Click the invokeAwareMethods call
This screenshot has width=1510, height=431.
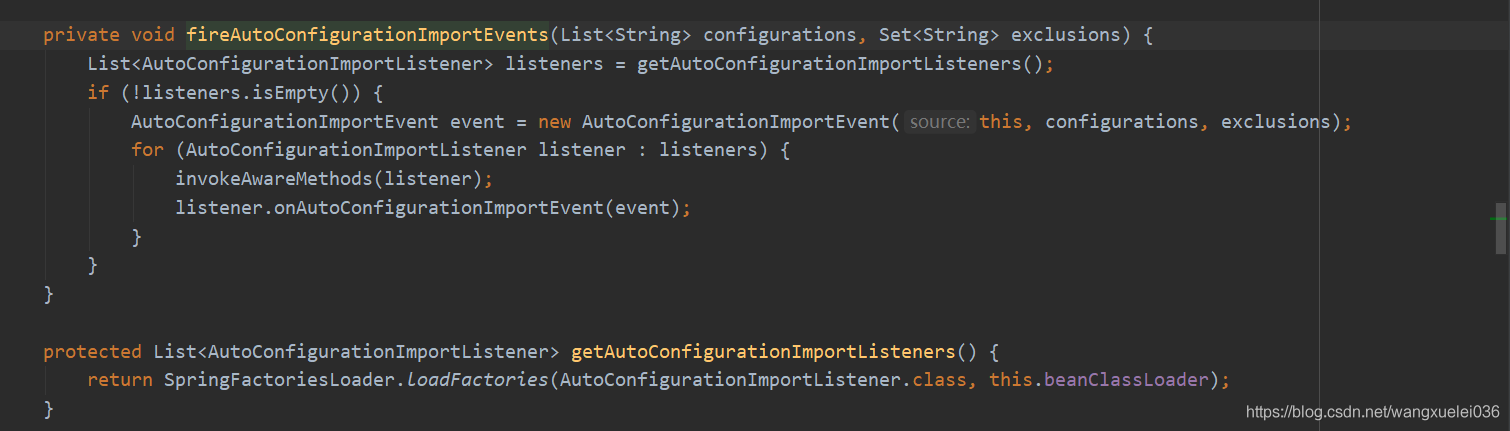pos(274,179)
